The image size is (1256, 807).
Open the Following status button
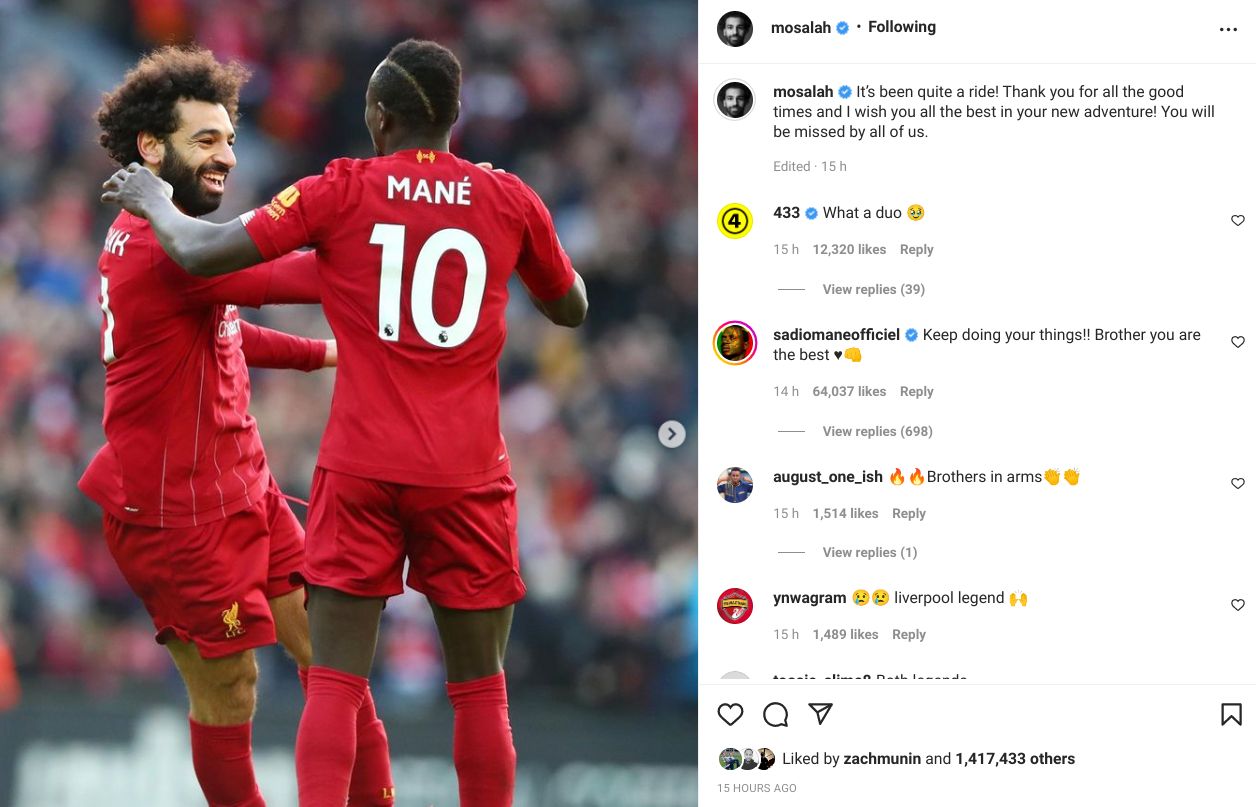point(902,27)
